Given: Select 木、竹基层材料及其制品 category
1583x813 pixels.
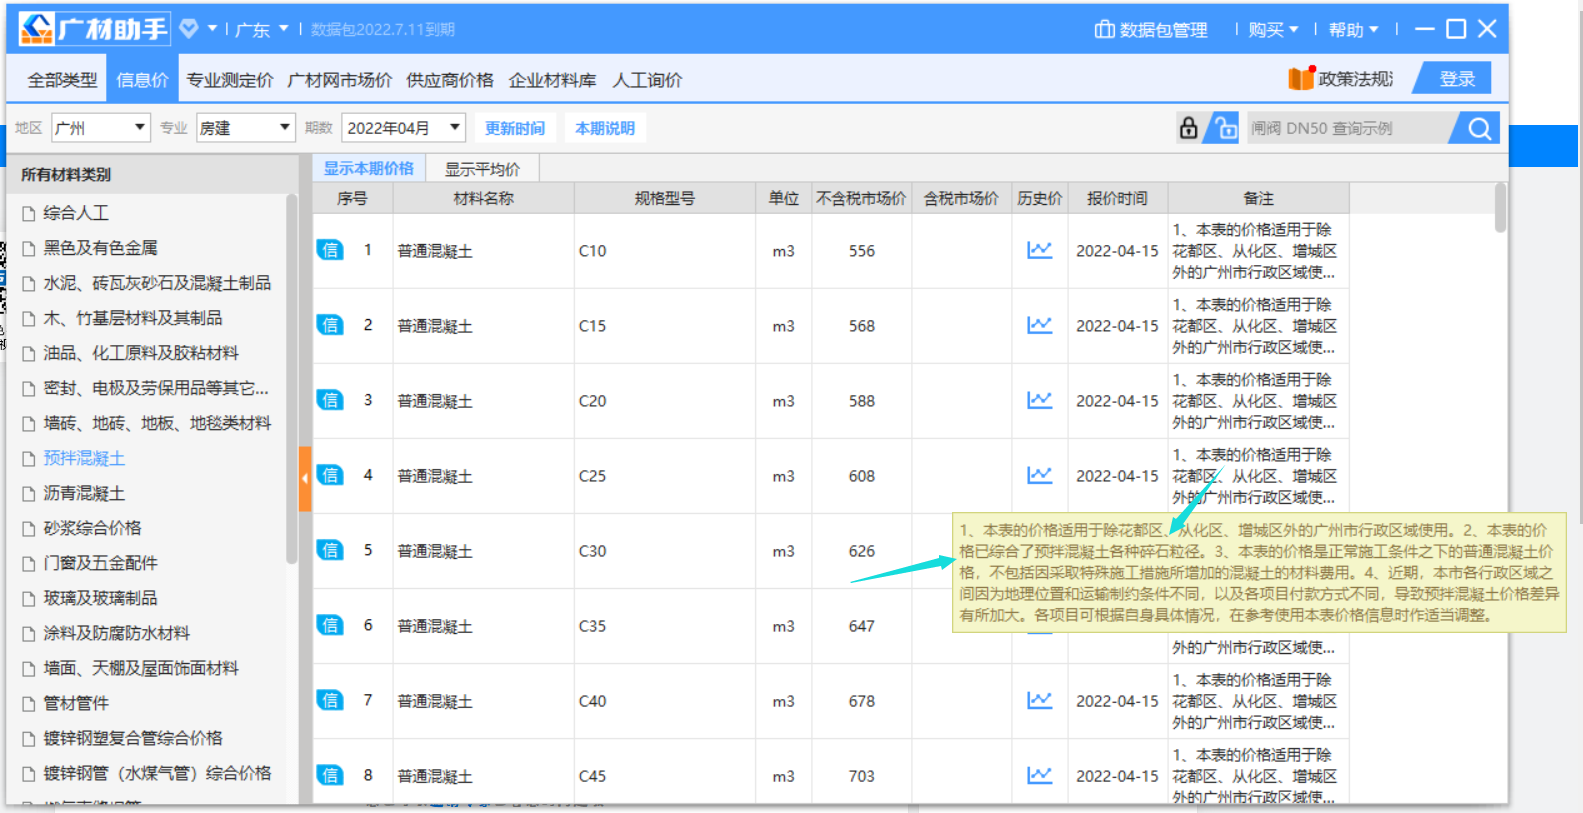Looking at the screenshot, I should (132, 318).
